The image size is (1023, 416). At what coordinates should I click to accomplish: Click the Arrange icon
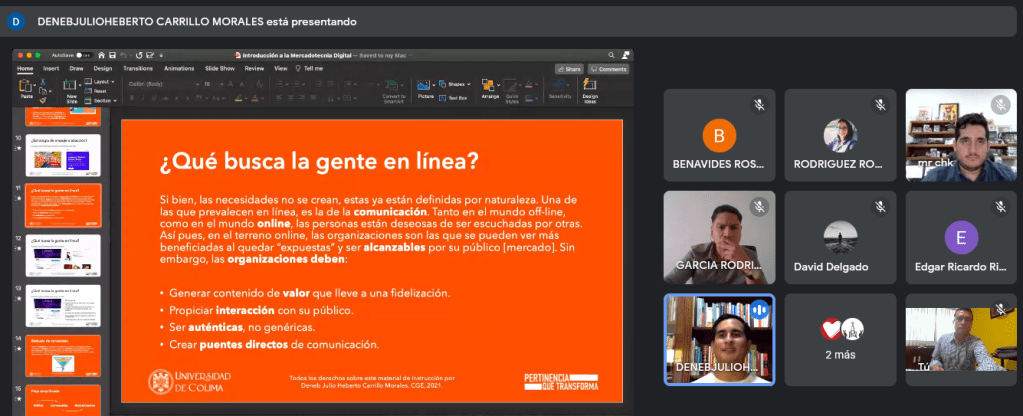point(489,88)
